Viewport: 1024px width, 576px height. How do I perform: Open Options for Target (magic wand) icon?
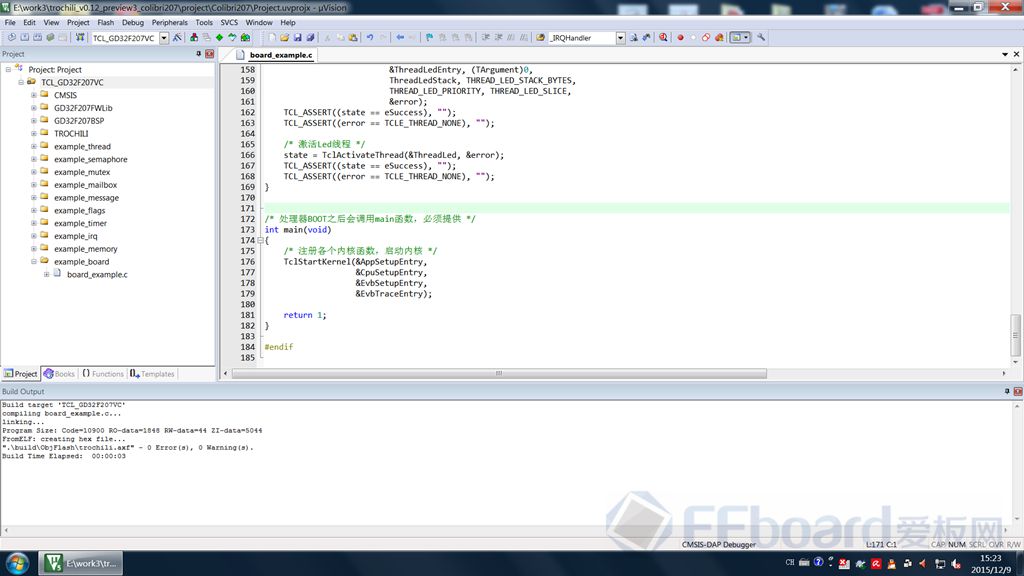point(177,37)
